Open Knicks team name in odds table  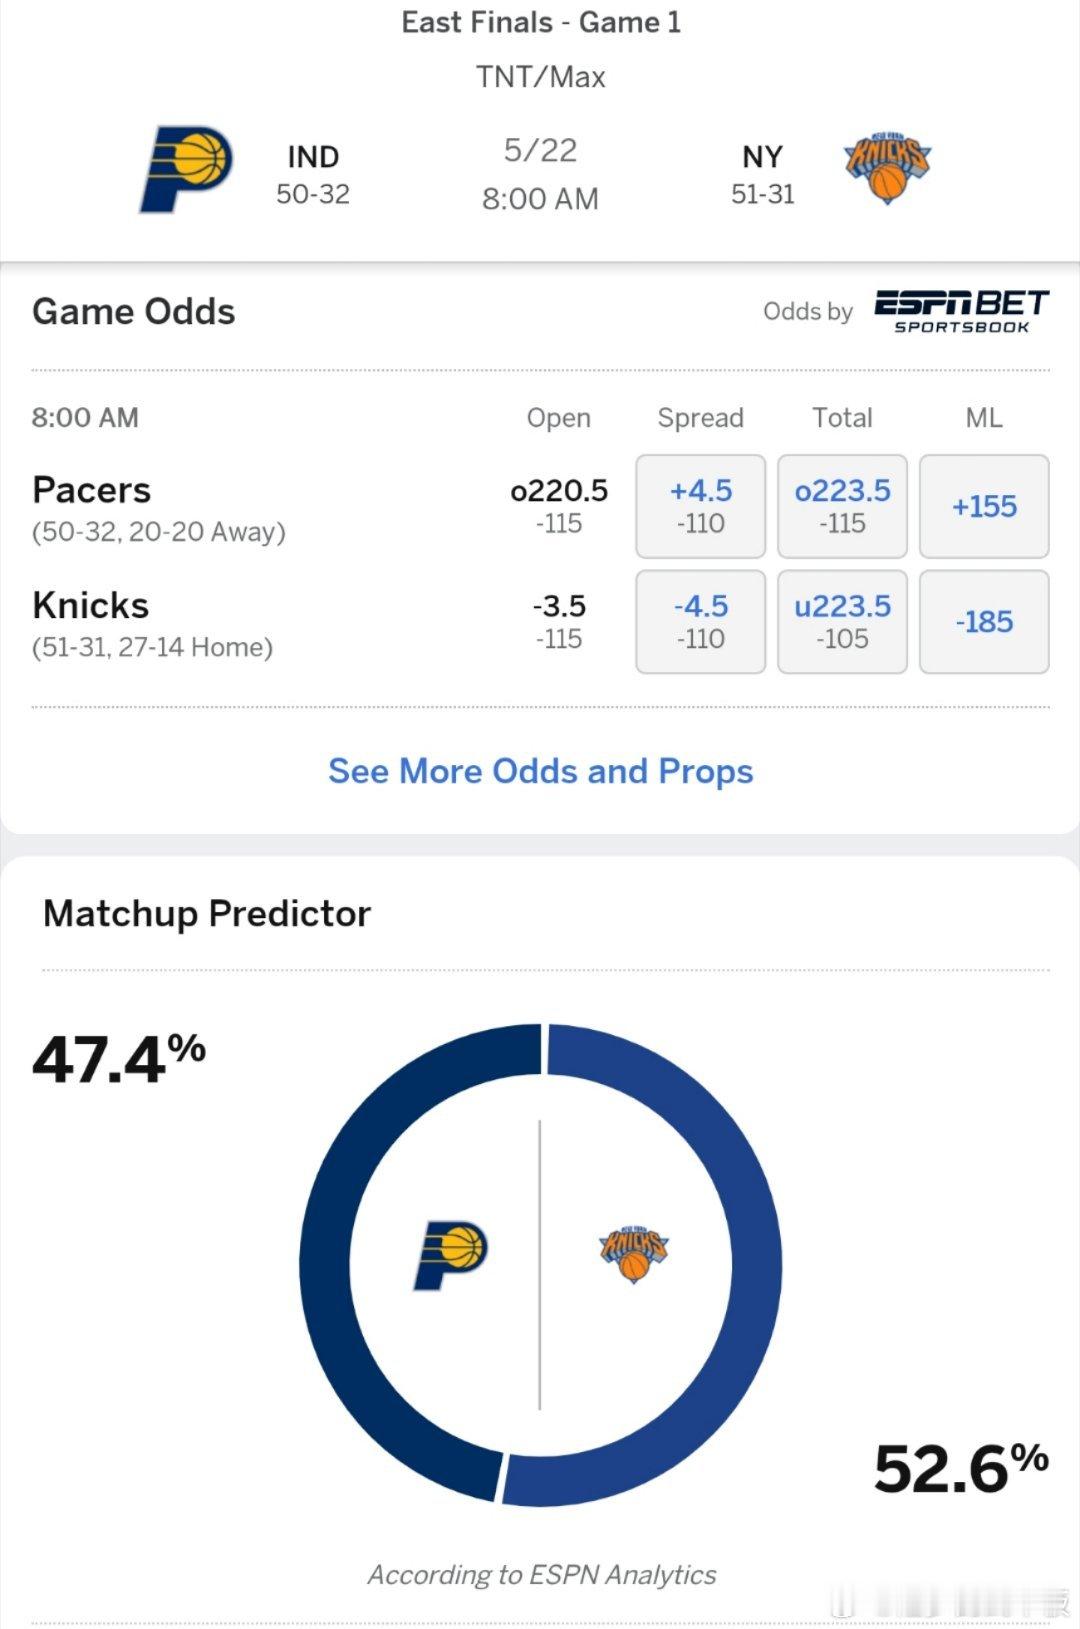click(x=90, y=605)
